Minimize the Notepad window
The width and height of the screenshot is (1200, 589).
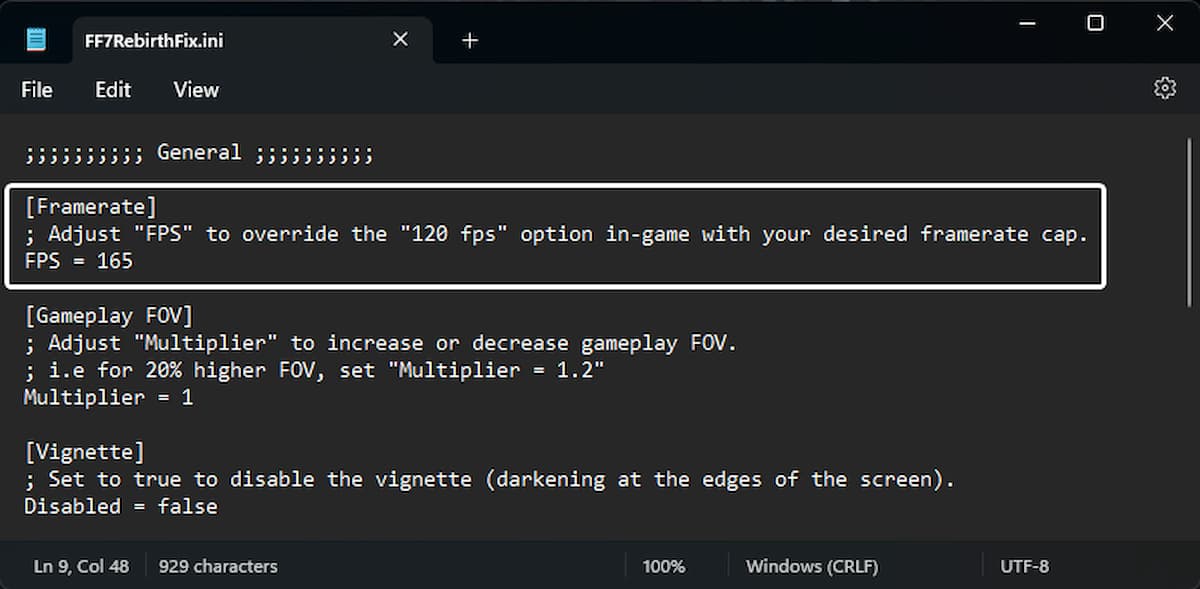tap(1025, 23)
